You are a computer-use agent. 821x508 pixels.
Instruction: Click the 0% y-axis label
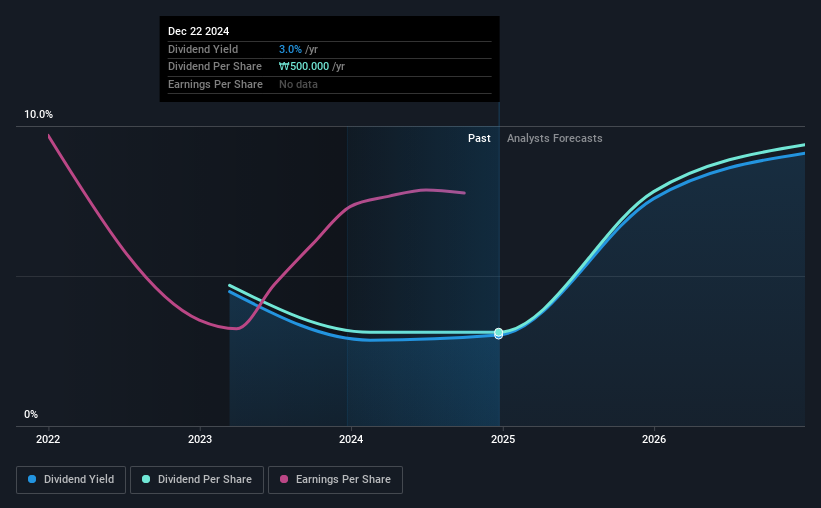pyautogui.click(x=31, y=415)
